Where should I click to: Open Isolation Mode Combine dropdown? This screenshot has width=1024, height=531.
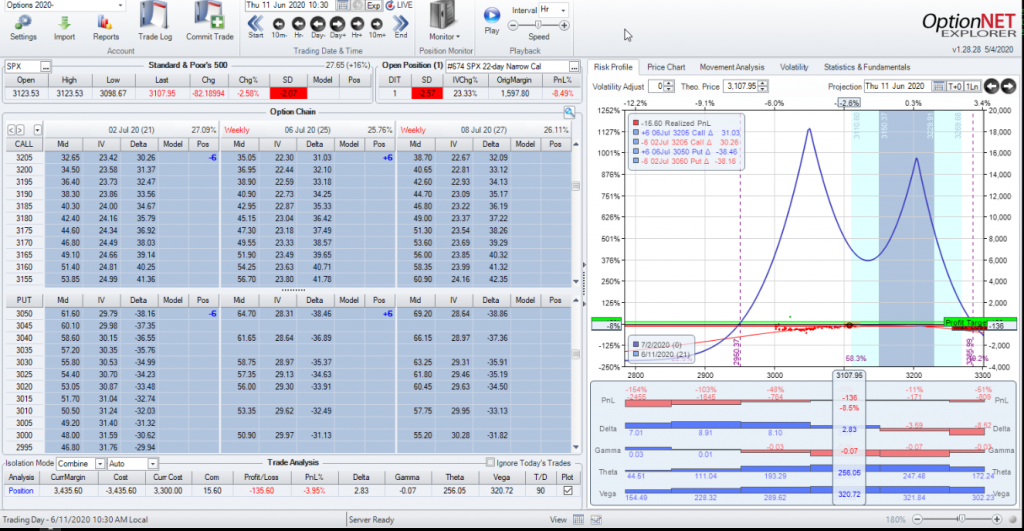coord(100,464)
